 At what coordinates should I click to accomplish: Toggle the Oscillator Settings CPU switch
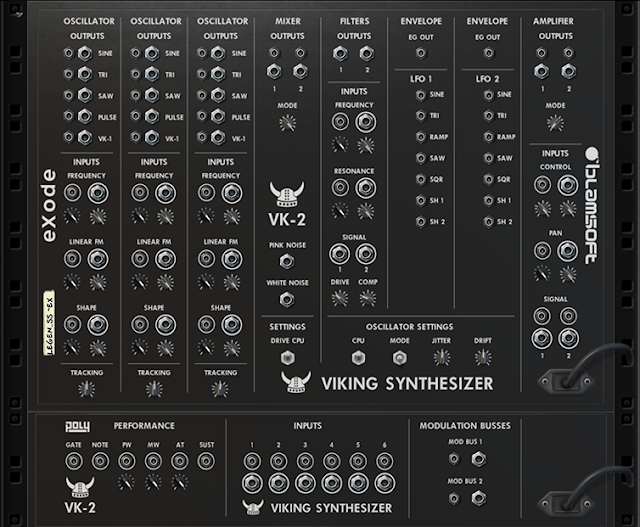click(x=358, y=358)
